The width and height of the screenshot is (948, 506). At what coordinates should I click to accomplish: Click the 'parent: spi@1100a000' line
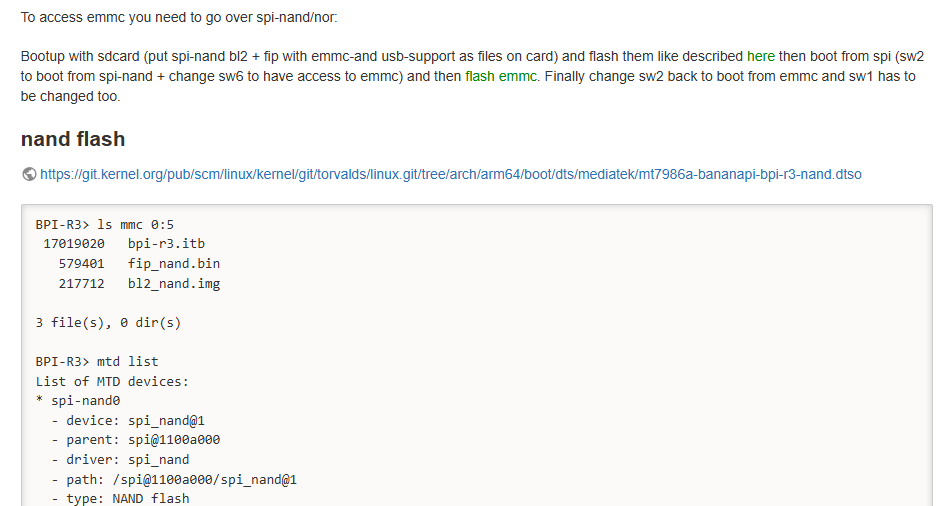click(135, 440)
